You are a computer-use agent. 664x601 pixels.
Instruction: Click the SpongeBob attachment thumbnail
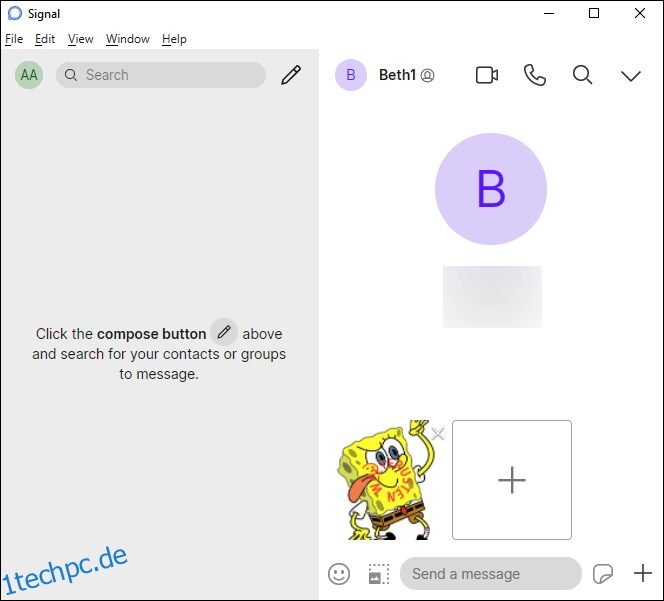pos(385,480)
